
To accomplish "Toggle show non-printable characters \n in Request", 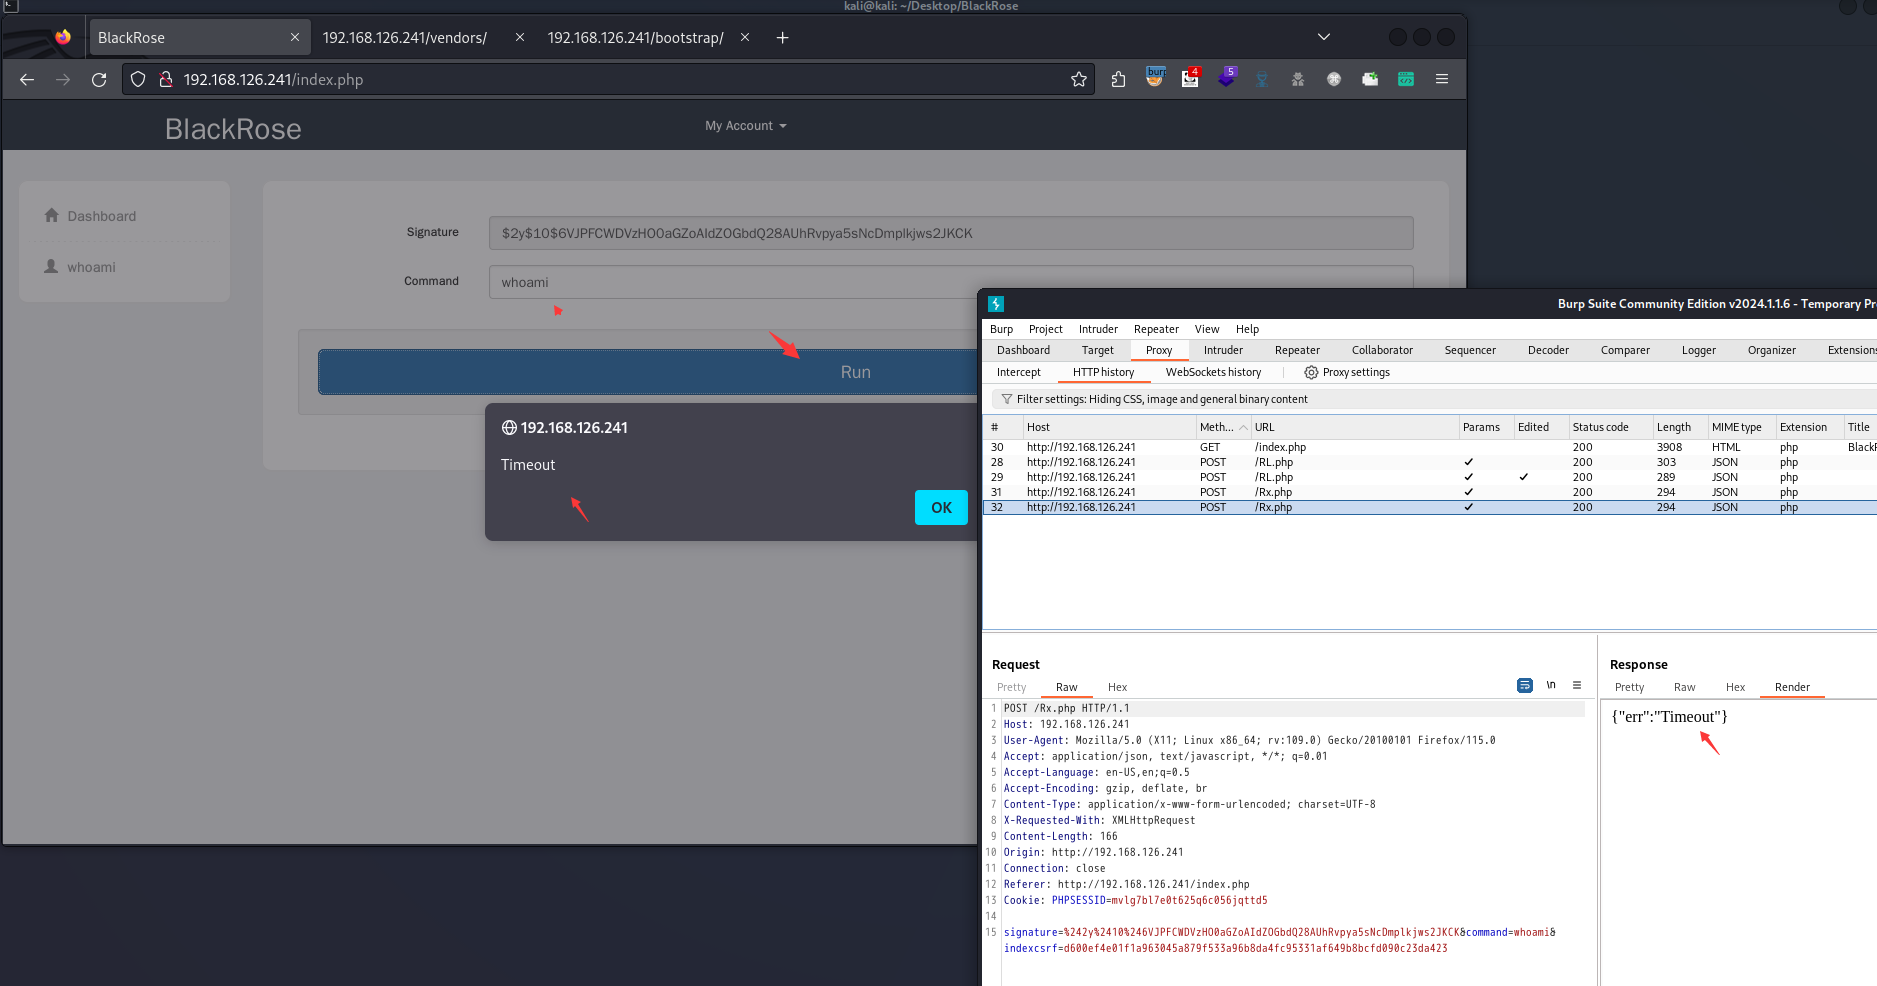I will [x=1551, y=685].
